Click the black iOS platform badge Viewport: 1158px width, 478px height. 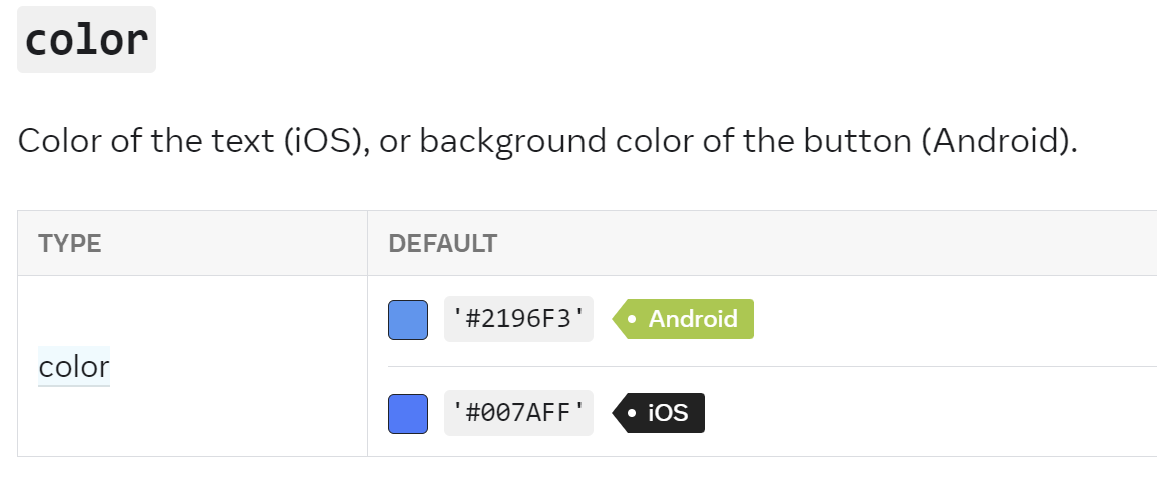(x=659, y=413)
